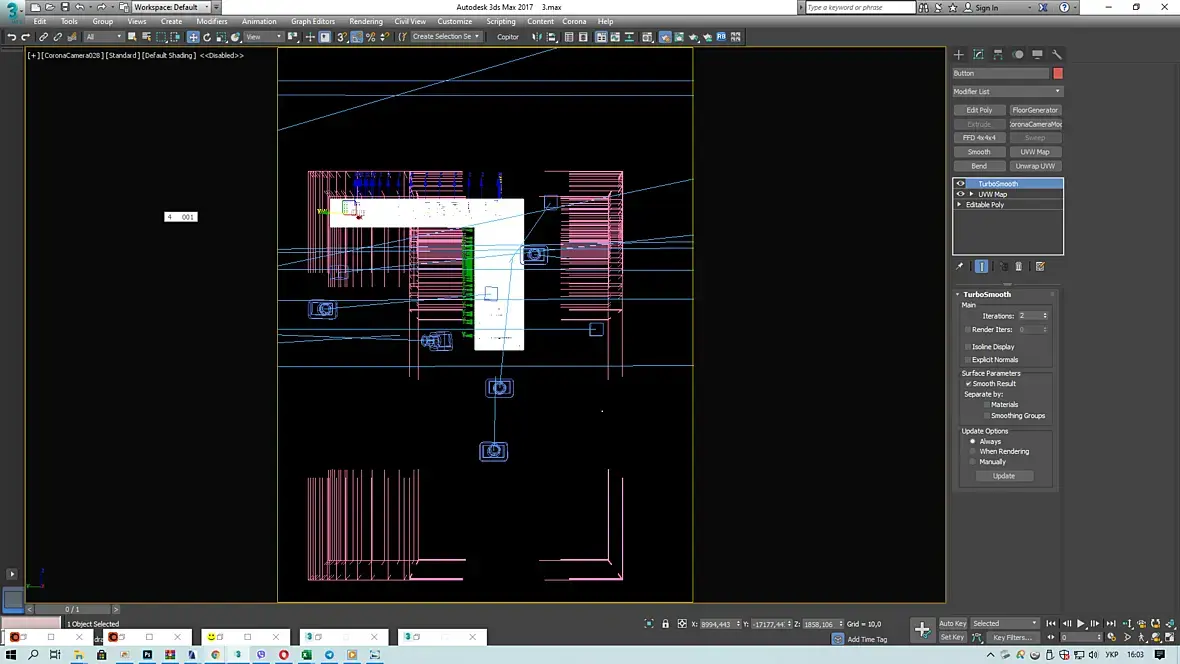The height and width of the screenshot is (664, 1180).
Task: Open the Create tab in command panel
Action: (958, 55)
